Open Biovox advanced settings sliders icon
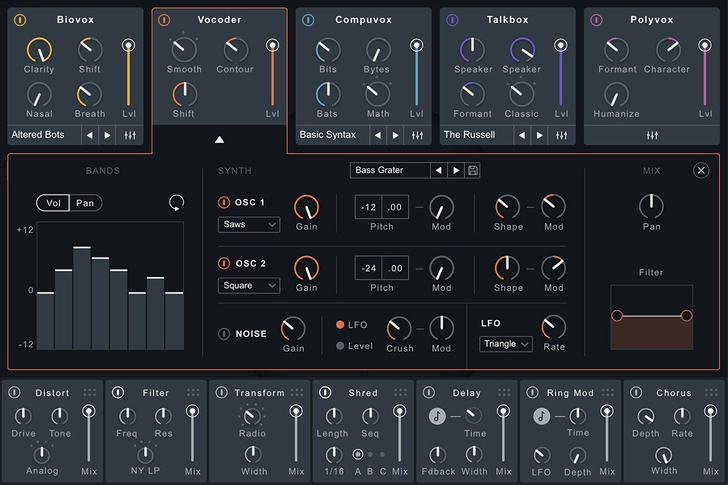728x485 pixels. click(x=131, y=135)
